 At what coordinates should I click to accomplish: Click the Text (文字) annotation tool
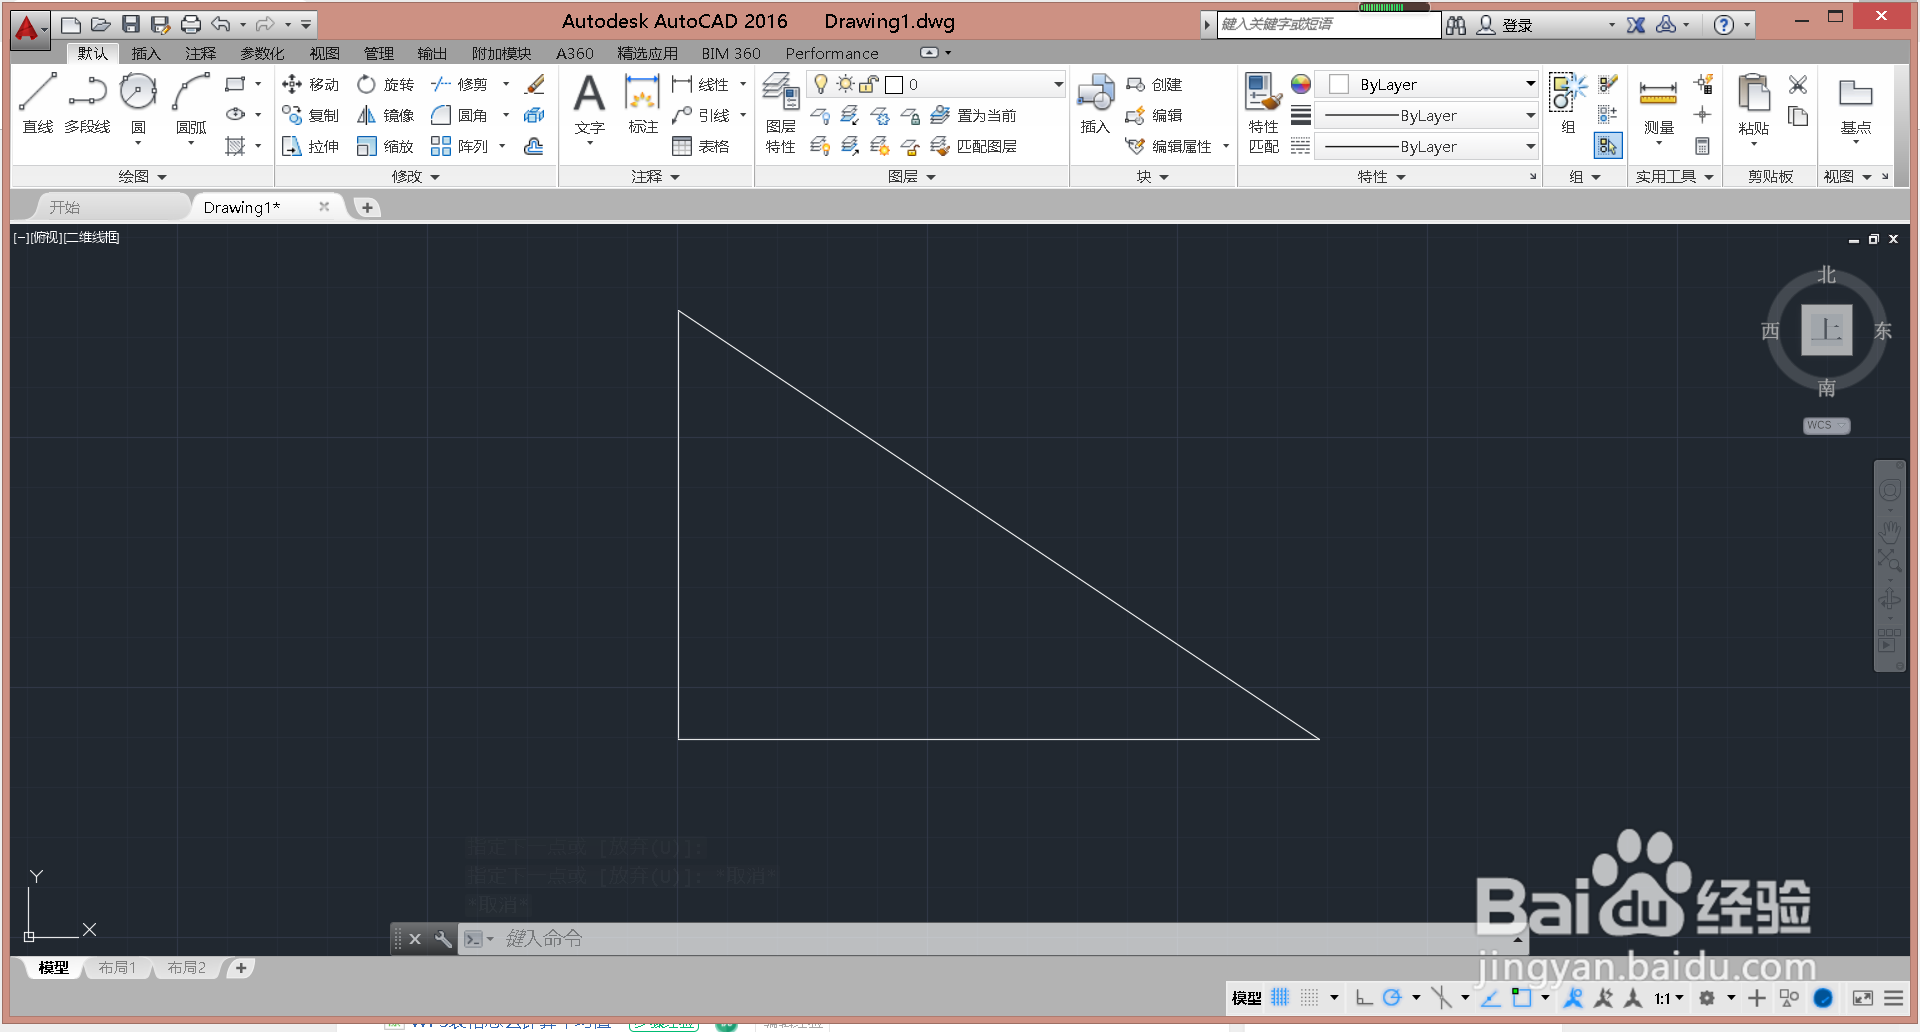point(590,103)
